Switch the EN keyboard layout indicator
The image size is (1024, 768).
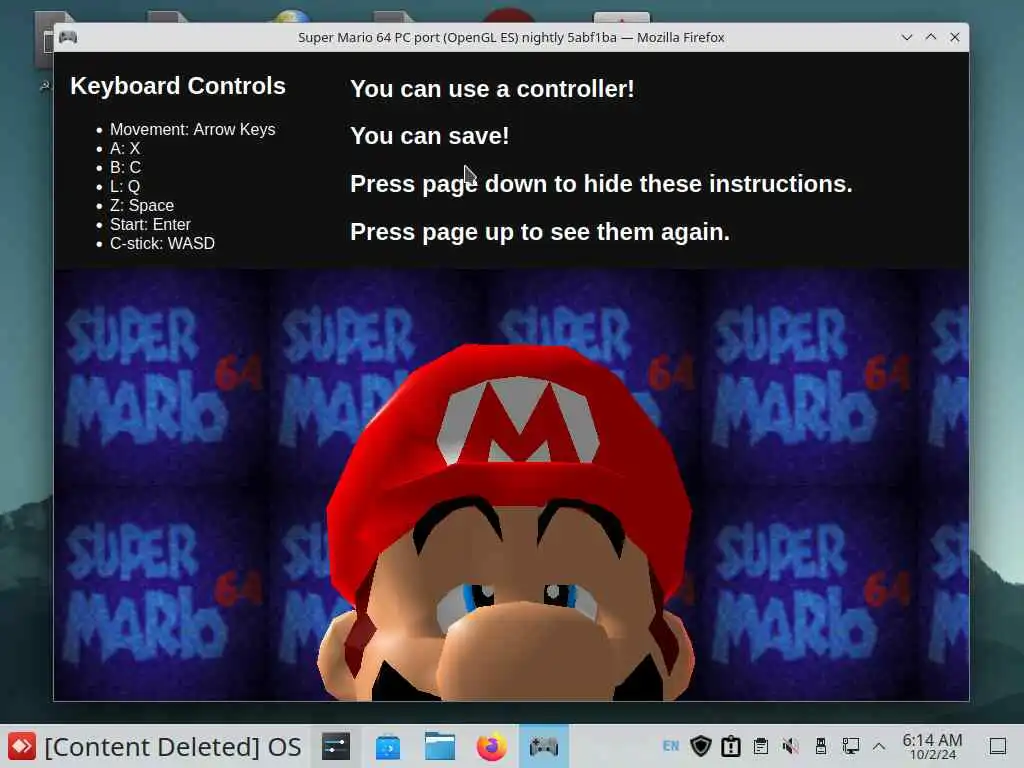[671, 746]
